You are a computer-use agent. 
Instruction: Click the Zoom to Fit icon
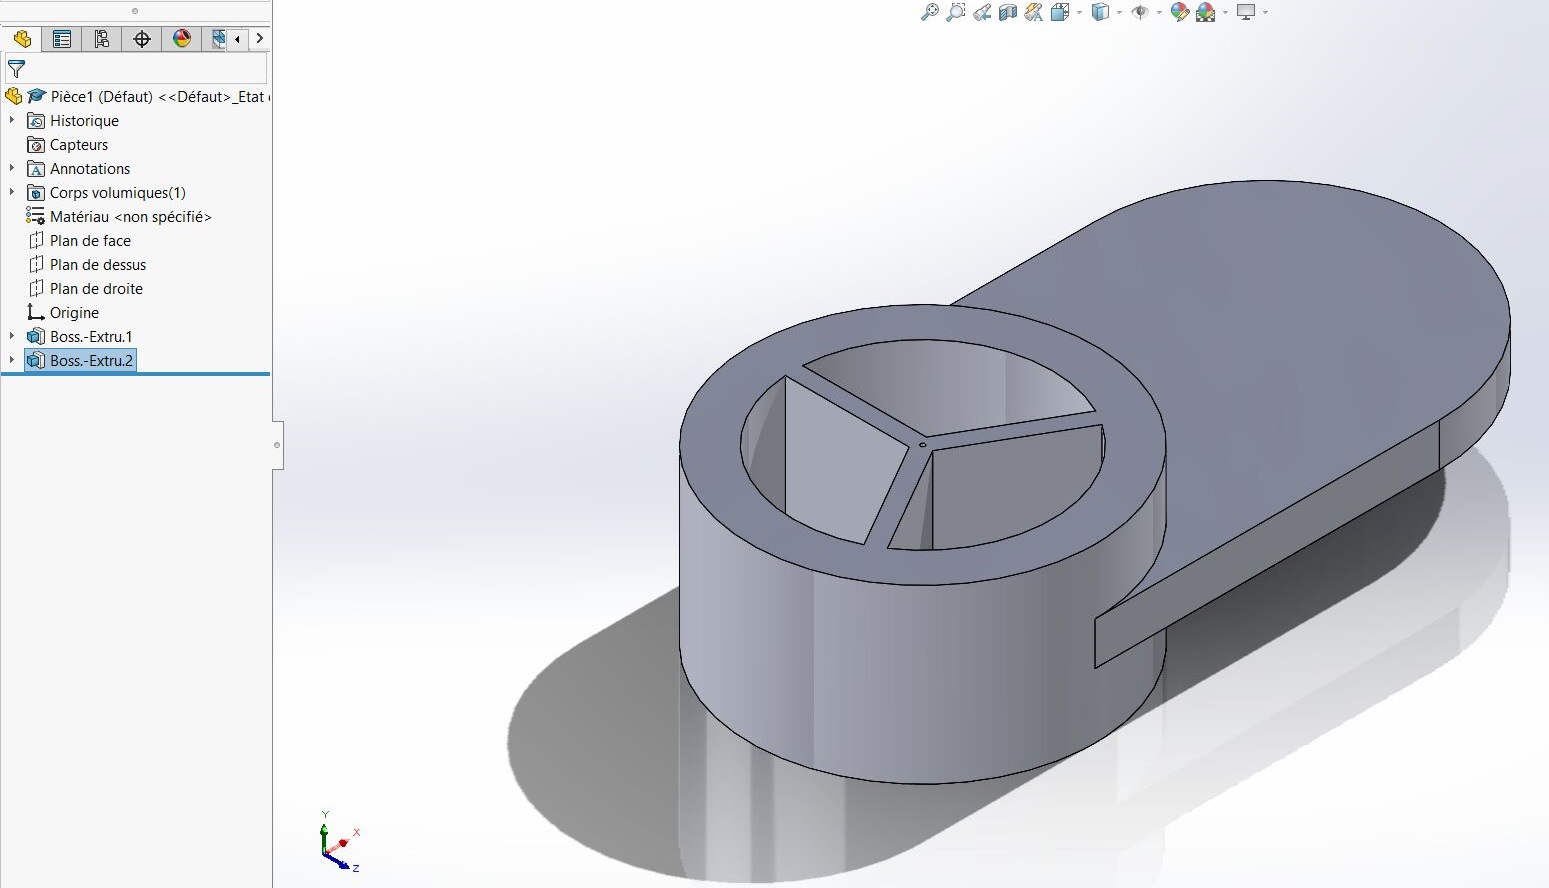[x=930, y=12]
